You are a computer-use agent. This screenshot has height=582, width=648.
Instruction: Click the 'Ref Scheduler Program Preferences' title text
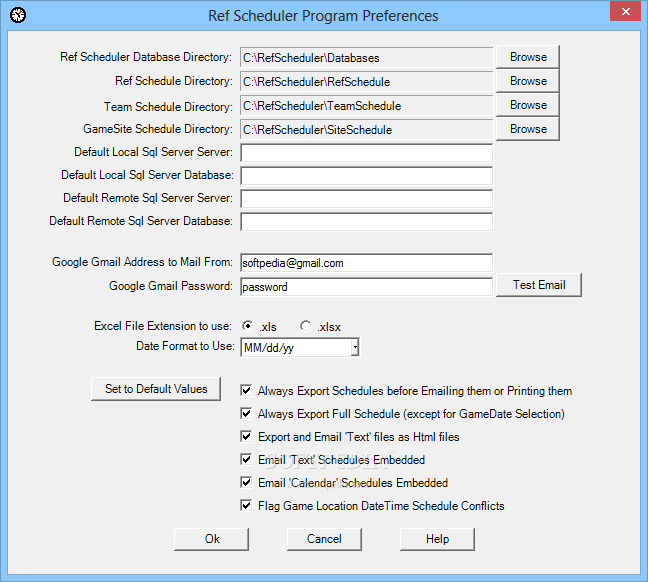click(x=323, y=16)
